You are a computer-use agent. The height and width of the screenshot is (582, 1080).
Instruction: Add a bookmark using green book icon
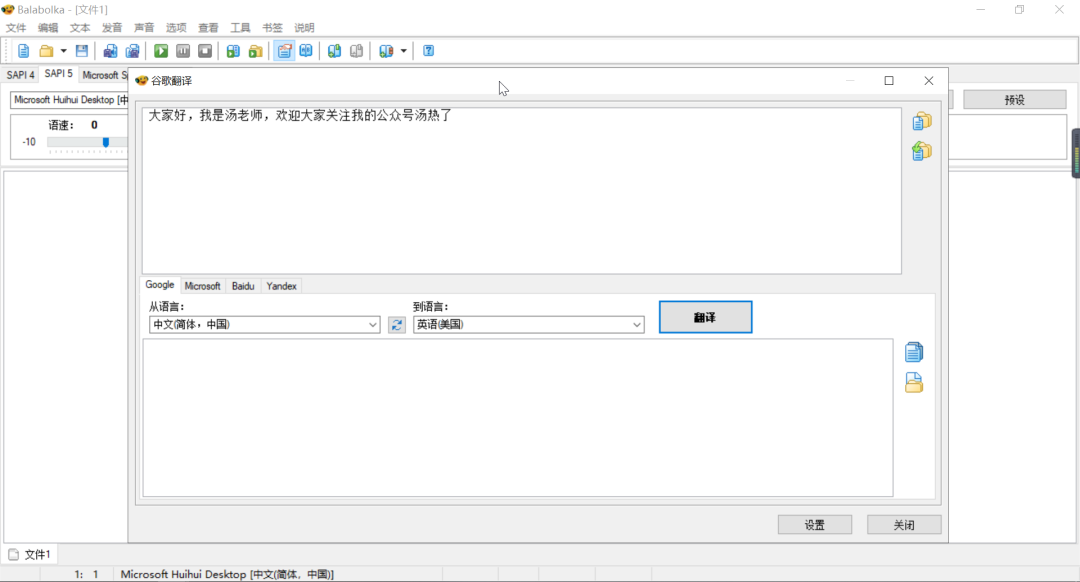[334, 51]
